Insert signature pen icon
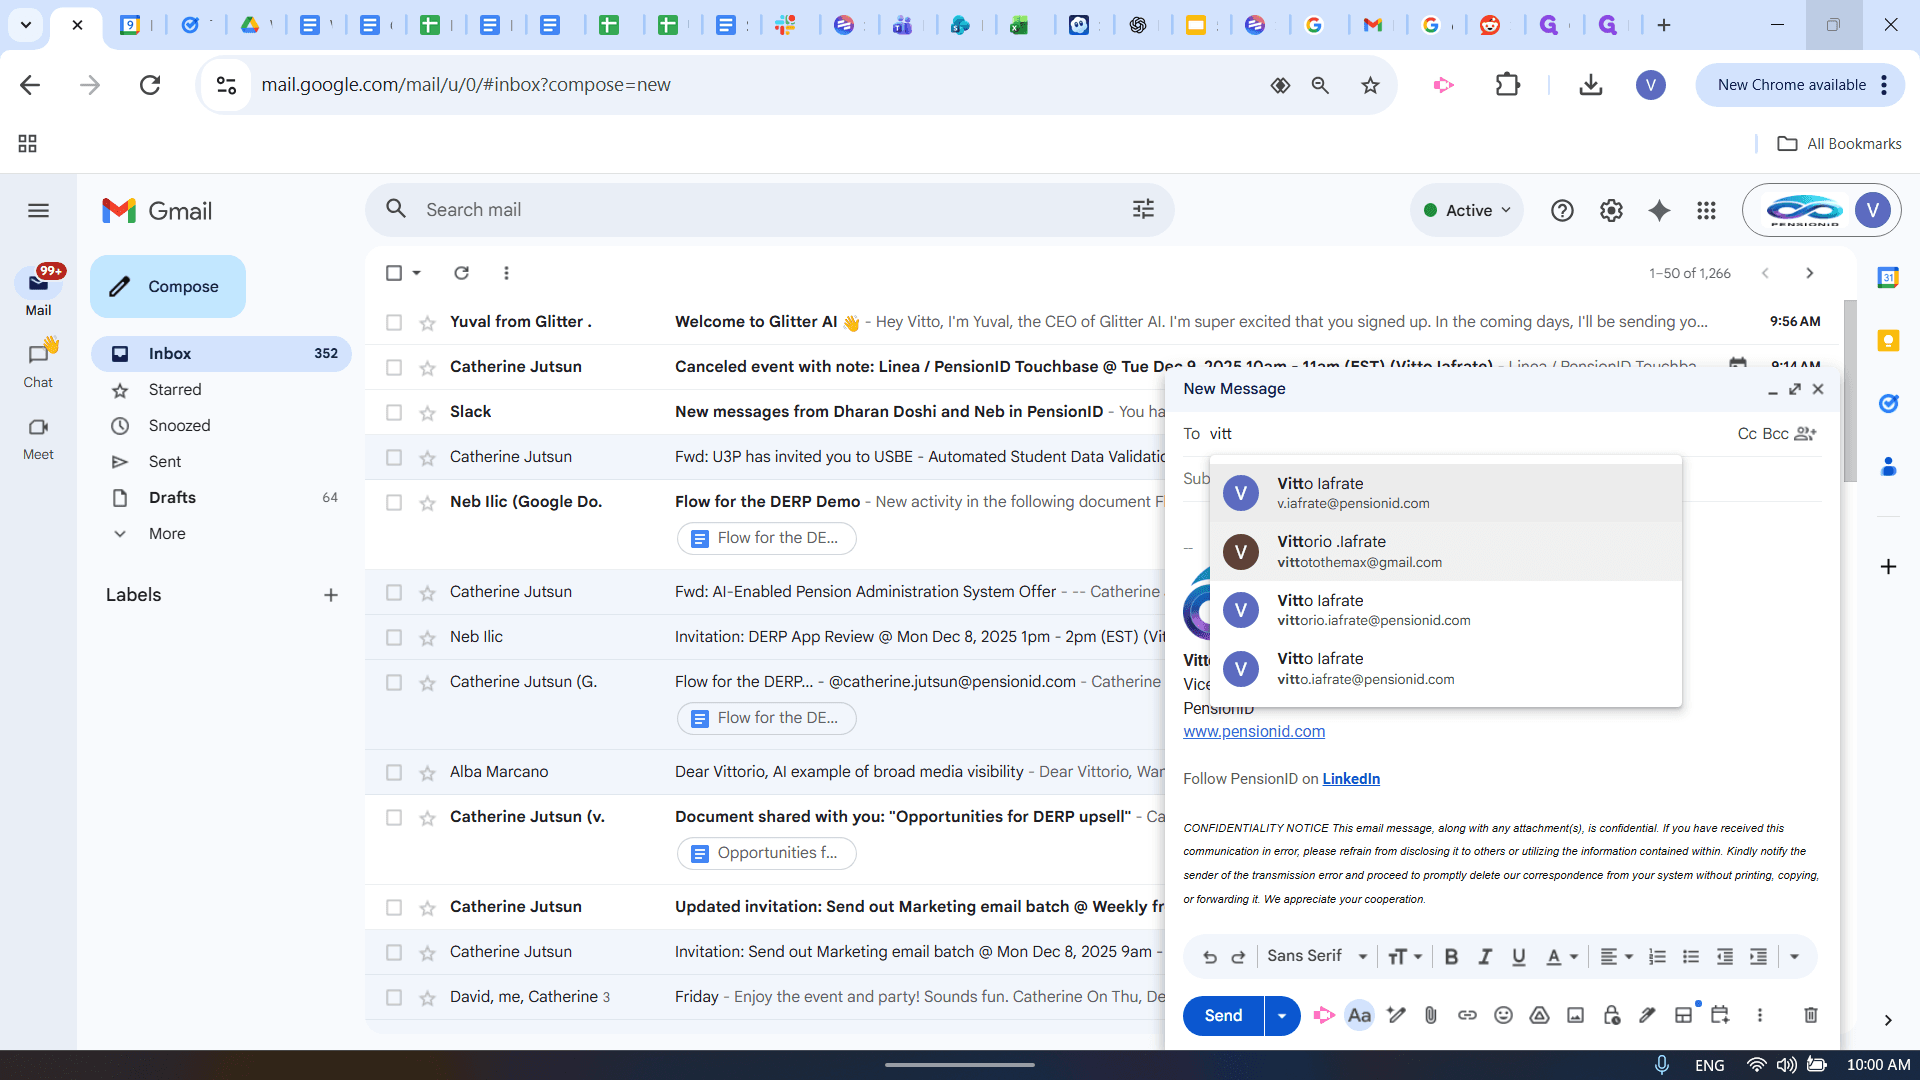 [1647, 1015]
